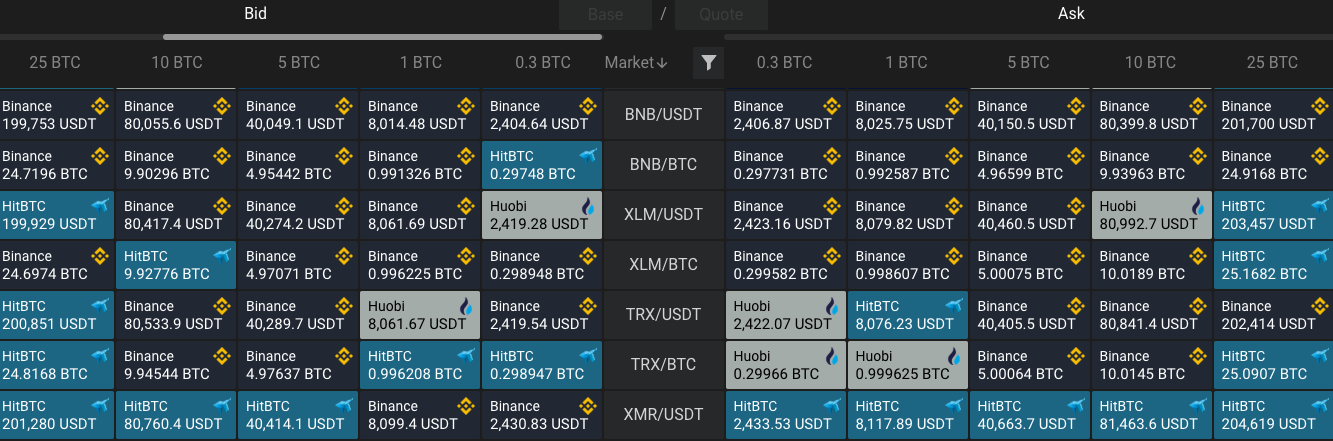This screenshot has width=1333, height=441.
Task: Click the Binance 8,025.75 USDT ask cell
Action: (x=908, y=115)
